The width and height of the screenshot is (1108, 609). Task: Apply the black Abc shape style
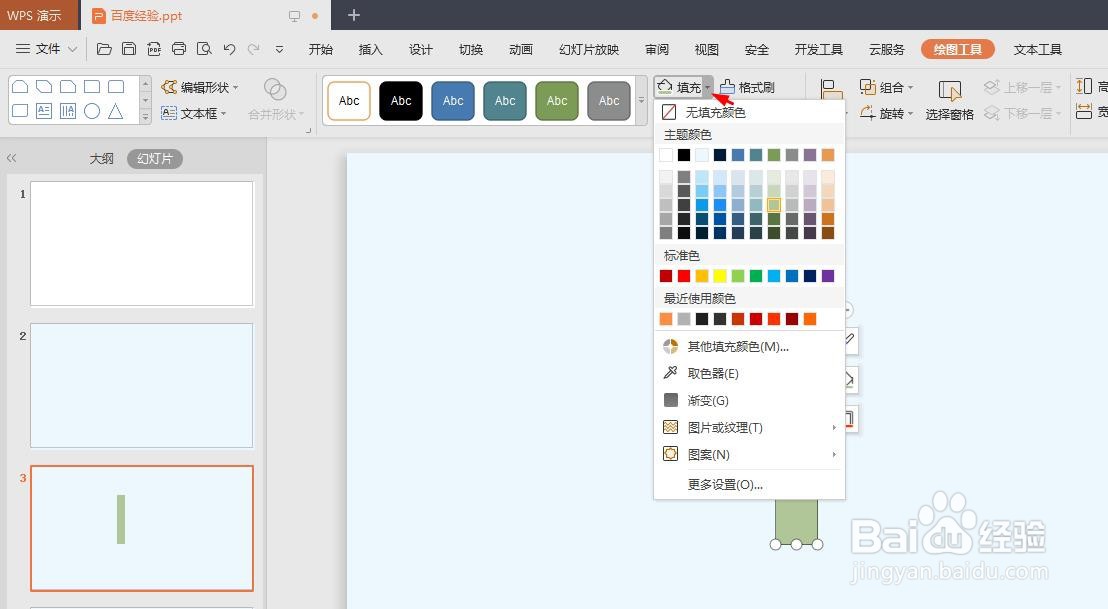(x=401, y=101)
